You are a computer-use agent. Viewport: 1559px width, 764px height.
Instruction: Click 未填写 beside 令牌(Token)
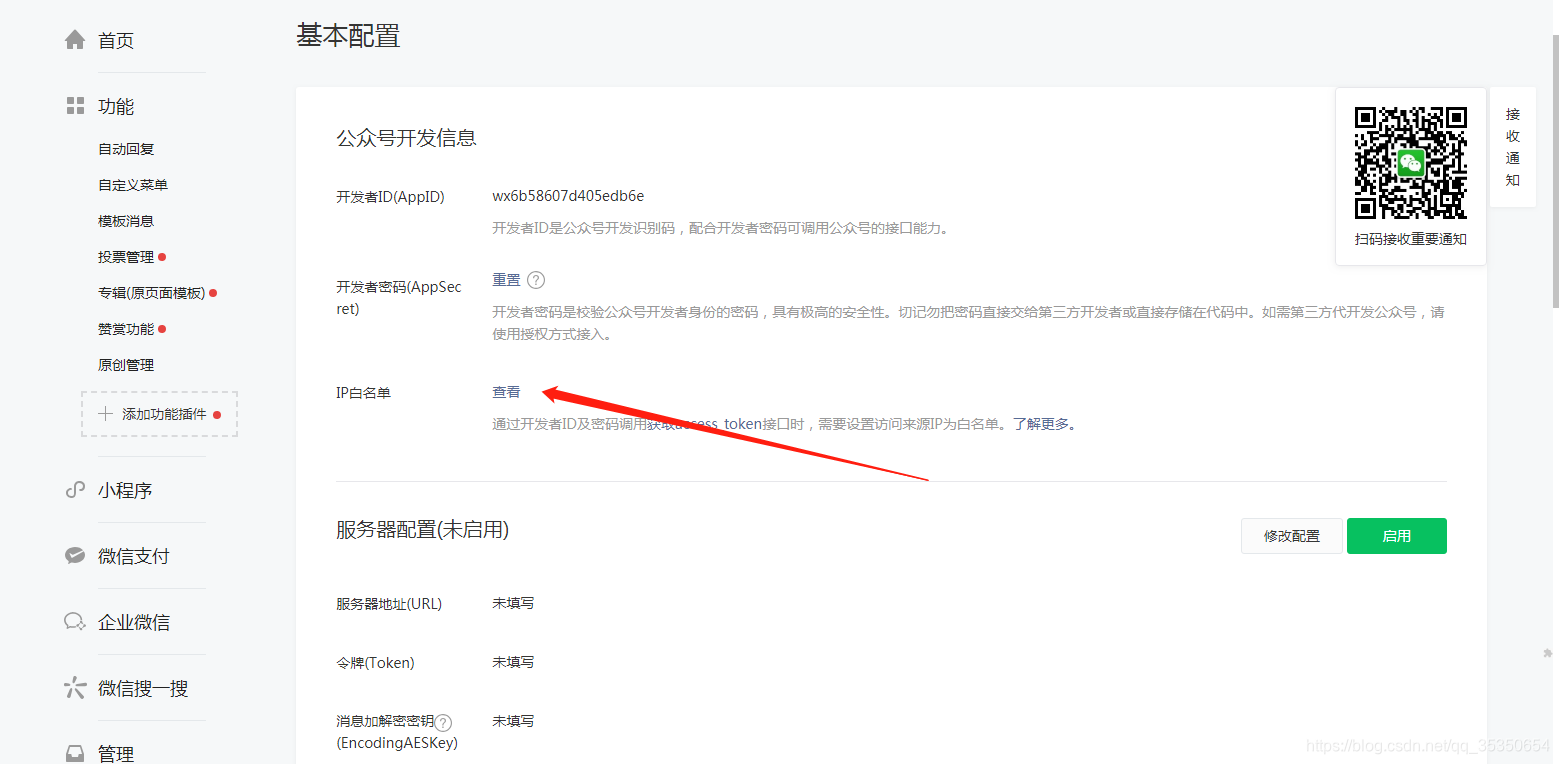[x=513, y=662]
